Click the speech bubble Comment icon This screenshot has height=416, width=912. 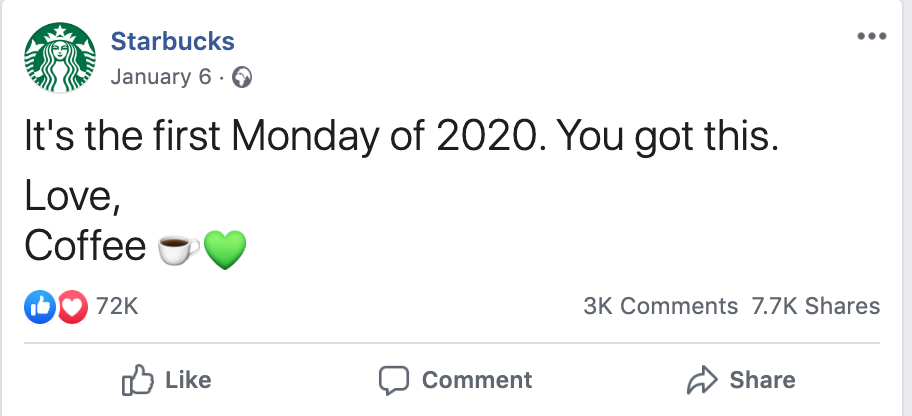point(395,380)
